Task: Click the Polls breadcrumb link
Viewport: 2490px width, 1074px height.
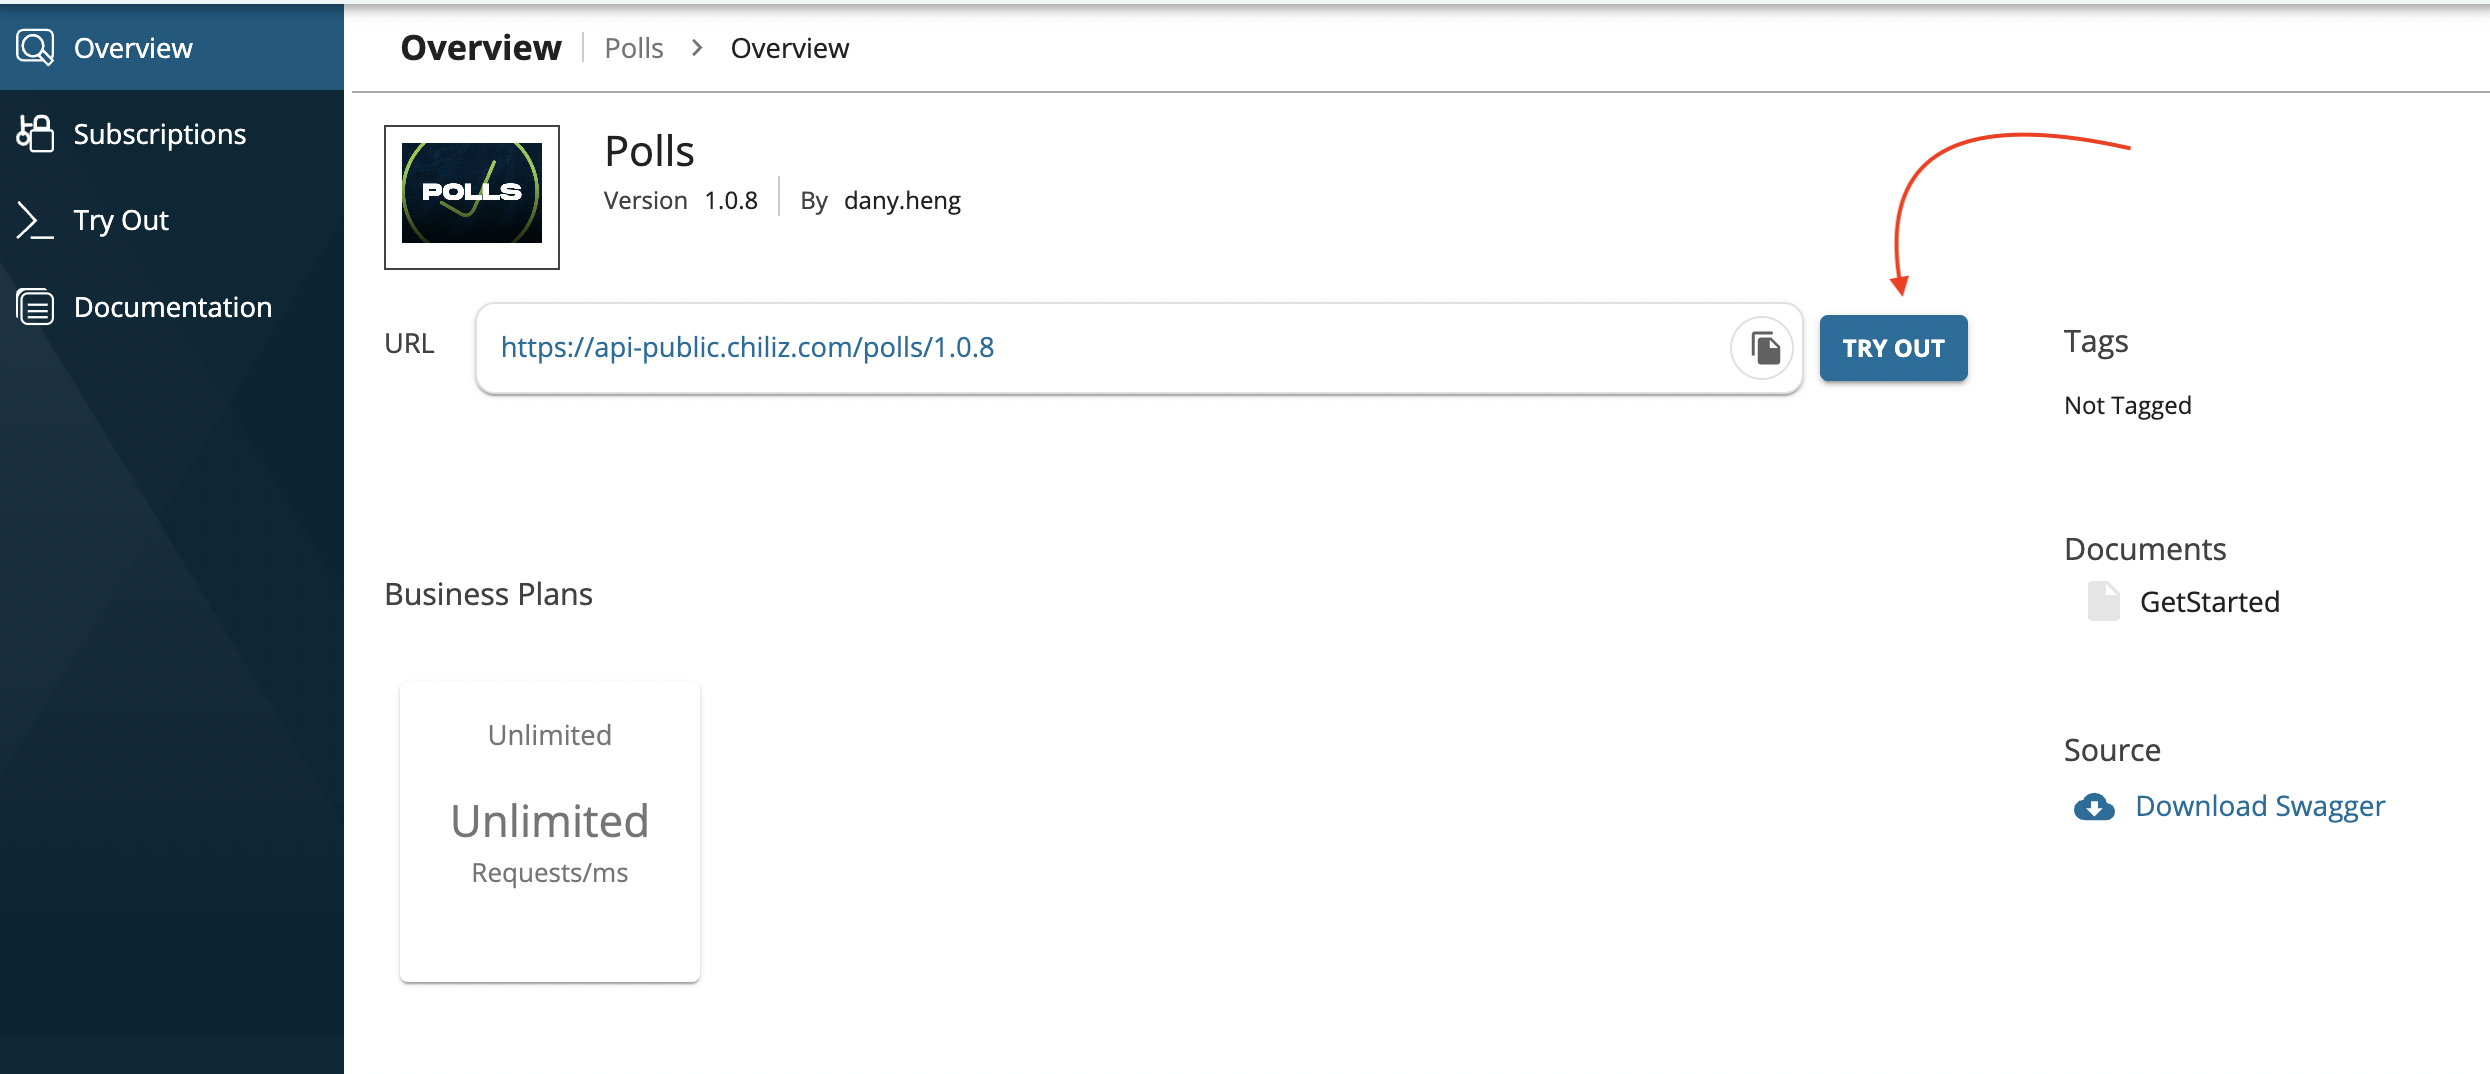Action: (634, 48)
